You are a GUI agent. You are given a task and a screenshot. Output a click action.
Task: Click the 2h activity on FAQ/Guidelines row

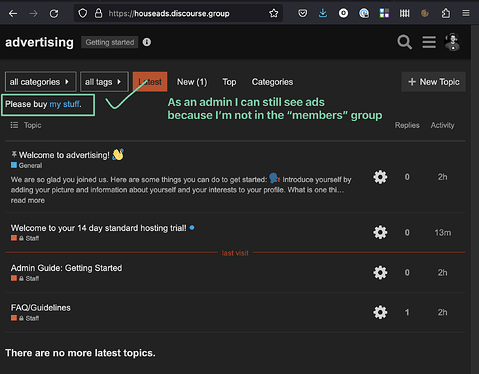[x=442, y=312]
